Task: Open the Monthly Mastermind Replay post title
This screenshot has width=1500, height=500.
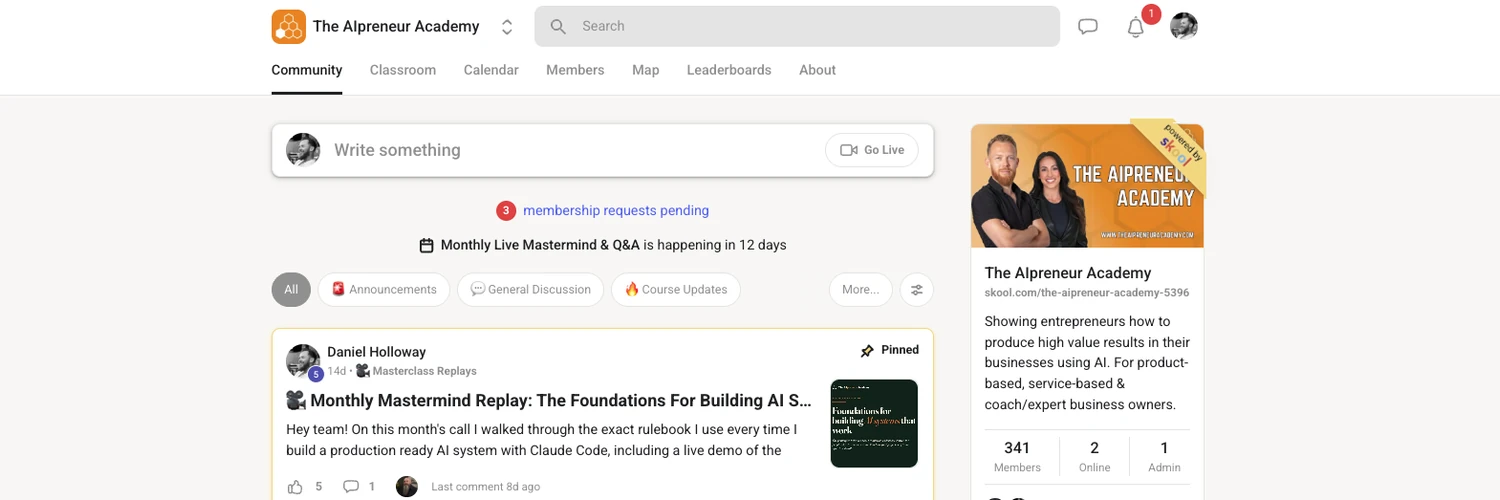Action: (x=549, y=400)
